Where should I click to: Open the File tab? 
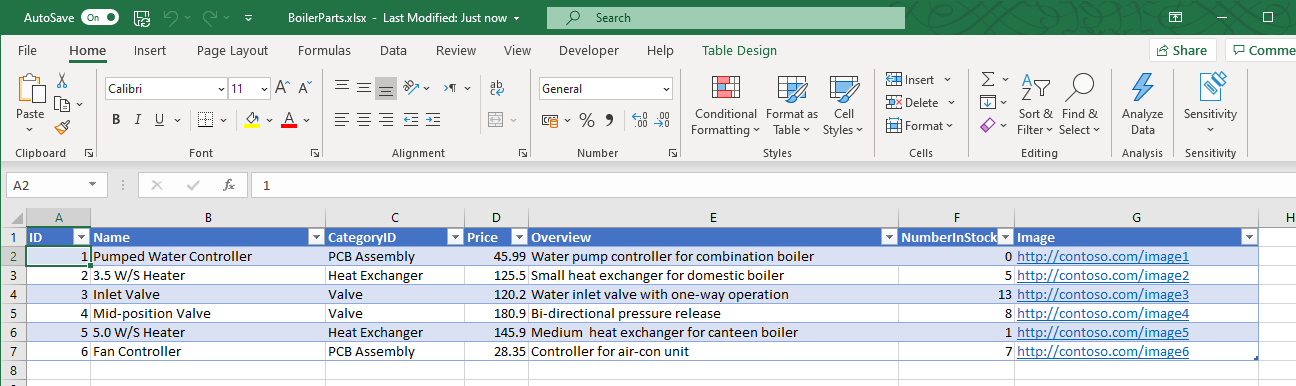click(x=28, y=50)
